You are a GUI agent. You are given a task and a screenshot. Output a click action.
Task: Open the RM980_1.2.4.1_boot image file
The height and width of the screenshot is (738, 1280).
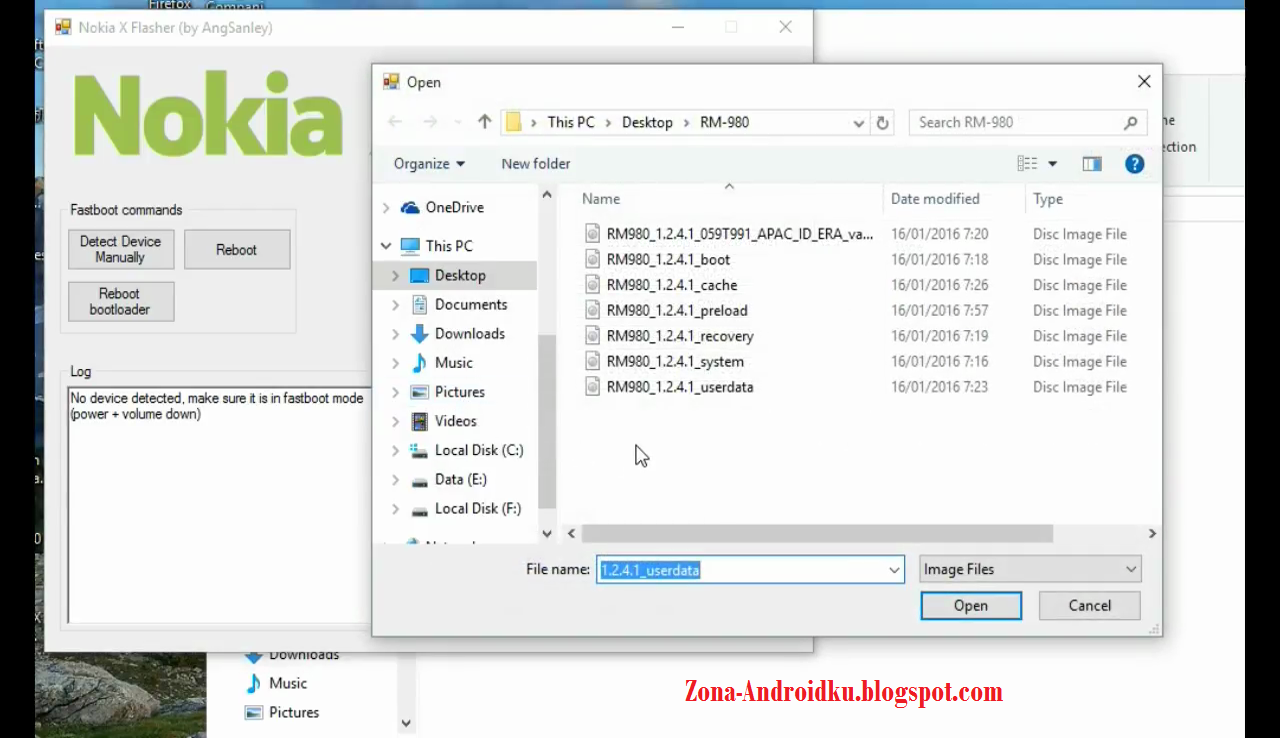668,260
